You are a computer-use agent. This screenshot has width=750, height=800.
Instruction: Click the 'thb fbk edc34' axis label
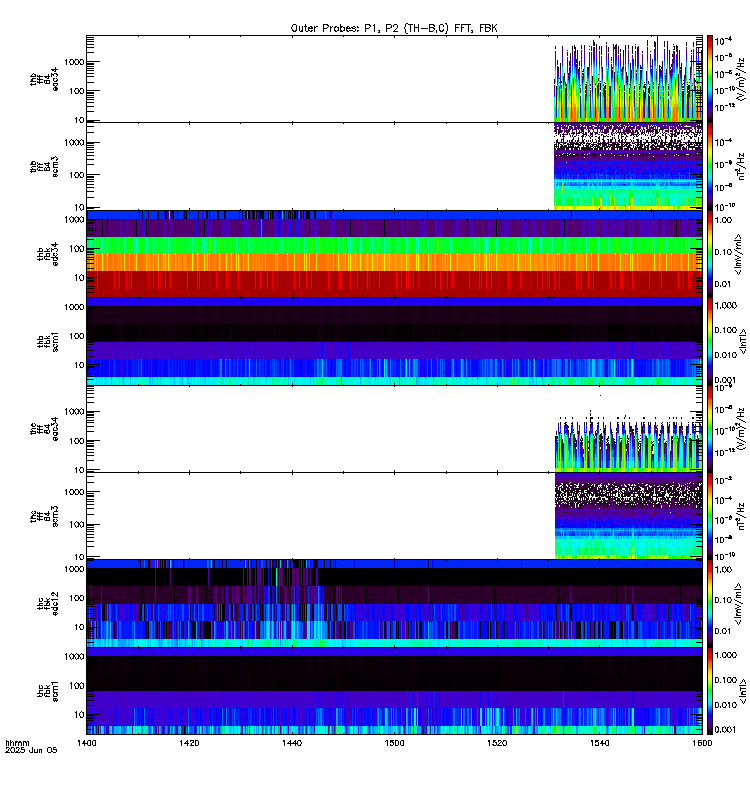click(x=47, y=254)
